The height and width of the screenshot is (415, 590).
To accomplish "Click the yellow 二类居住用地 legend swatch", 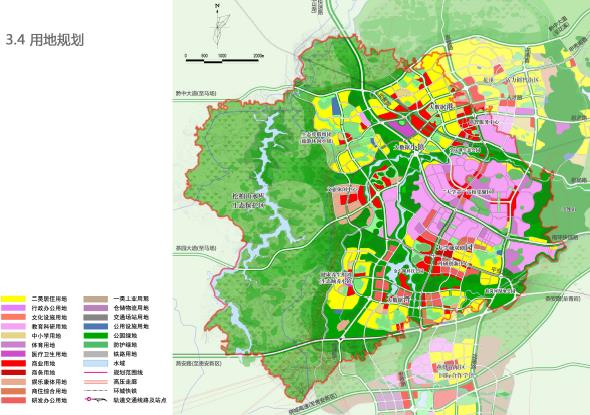I will pyautogui.click(x=13, y=299).
